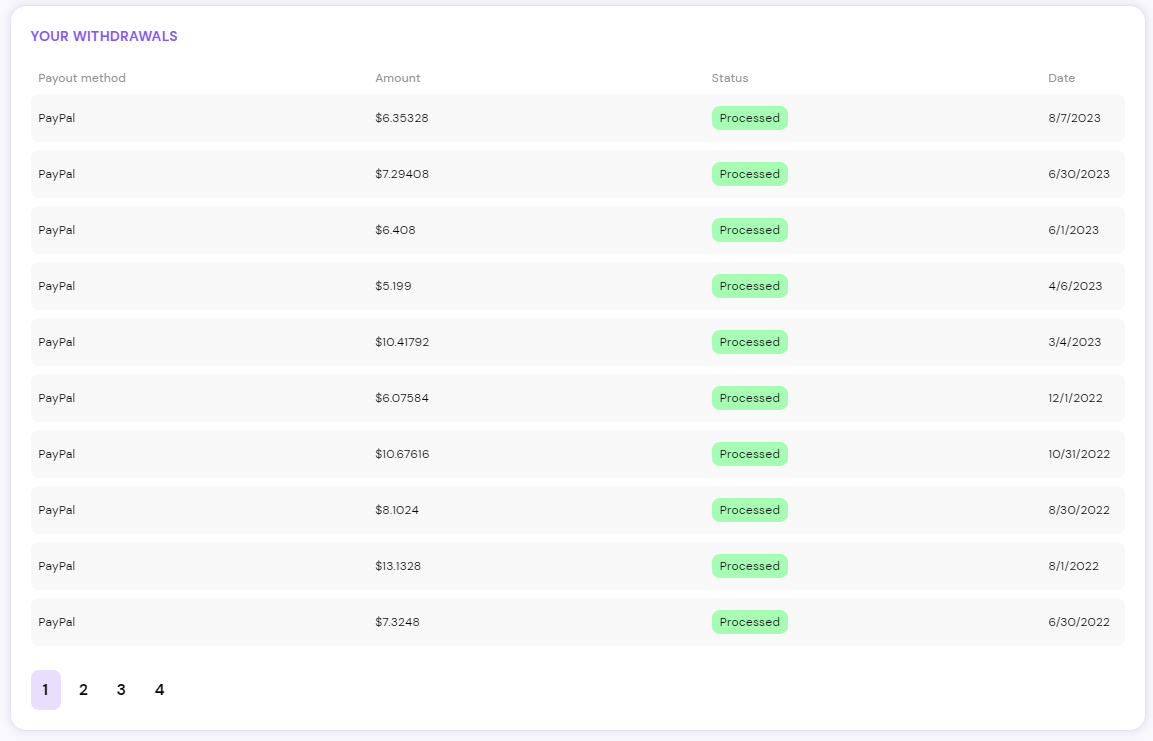The height and width of the screenshot is (741, 1153).
Task: Go to withdrawals page 4
Action: coord(160,690)
